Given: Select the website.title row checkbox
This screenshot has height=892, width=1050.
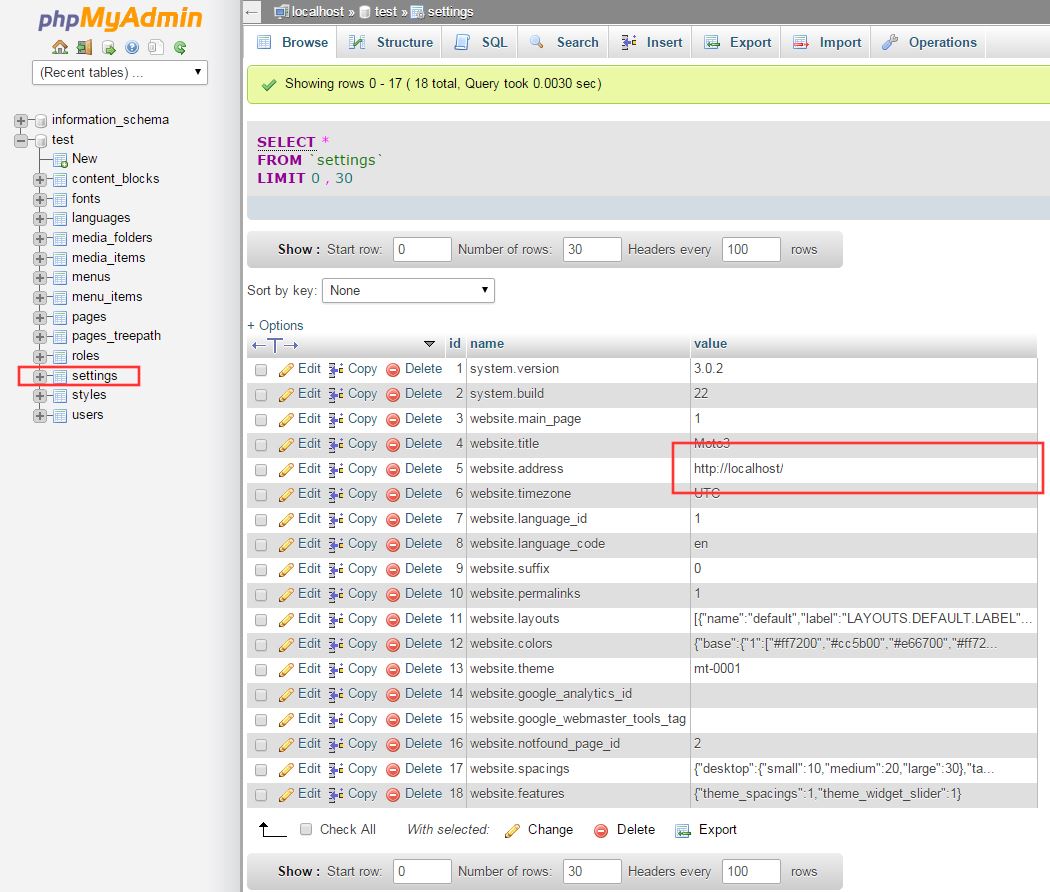Looking at the screenshot, I should tap(261, 445).
